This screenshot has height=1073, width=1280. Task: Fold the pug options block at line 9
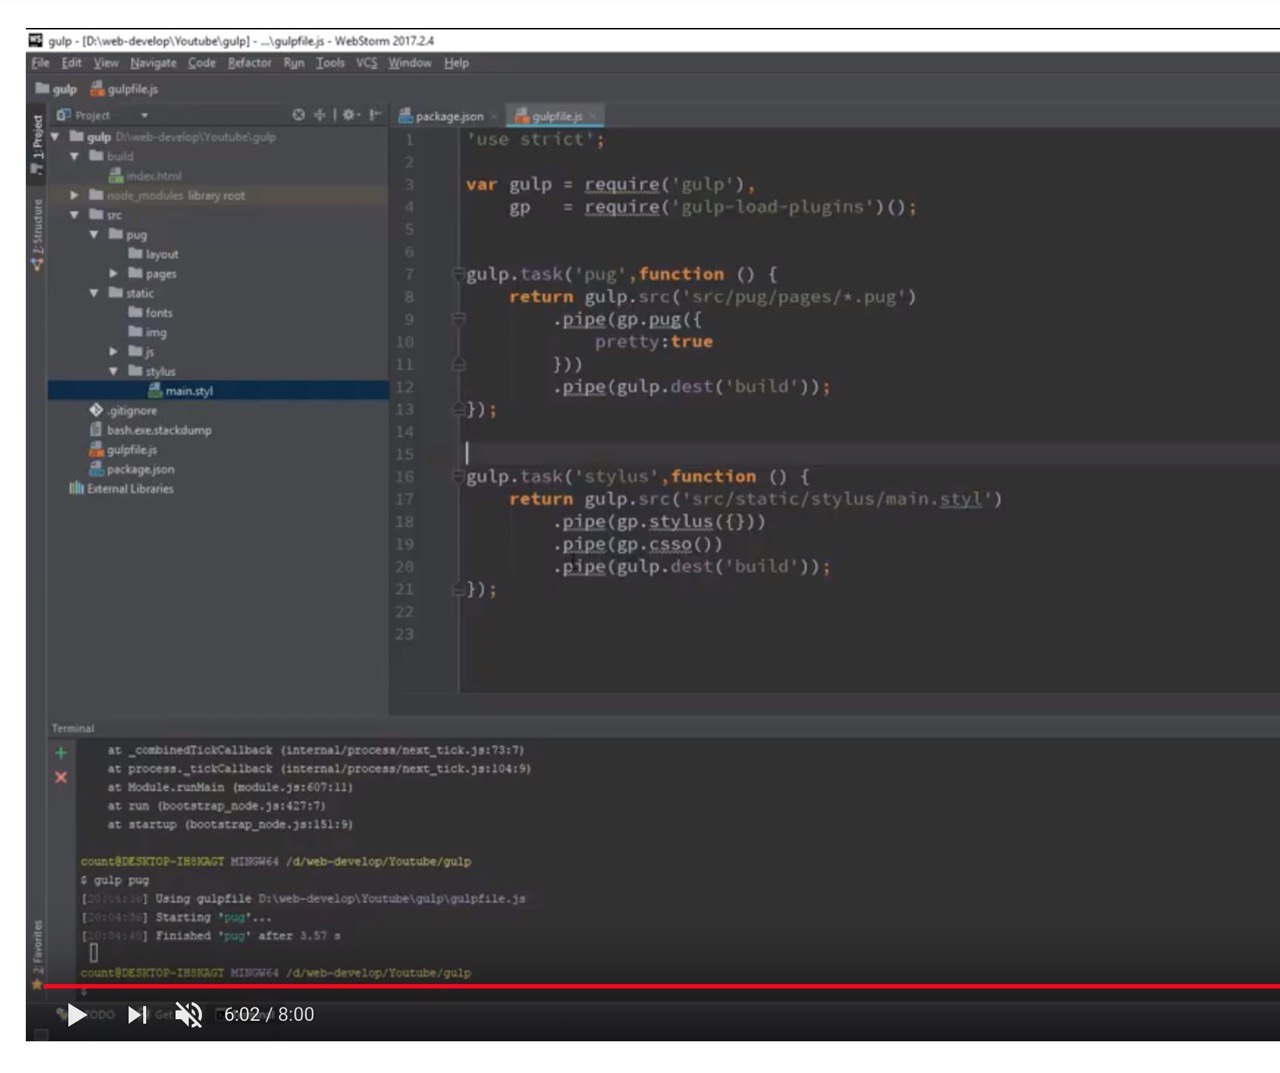point(458,319)
